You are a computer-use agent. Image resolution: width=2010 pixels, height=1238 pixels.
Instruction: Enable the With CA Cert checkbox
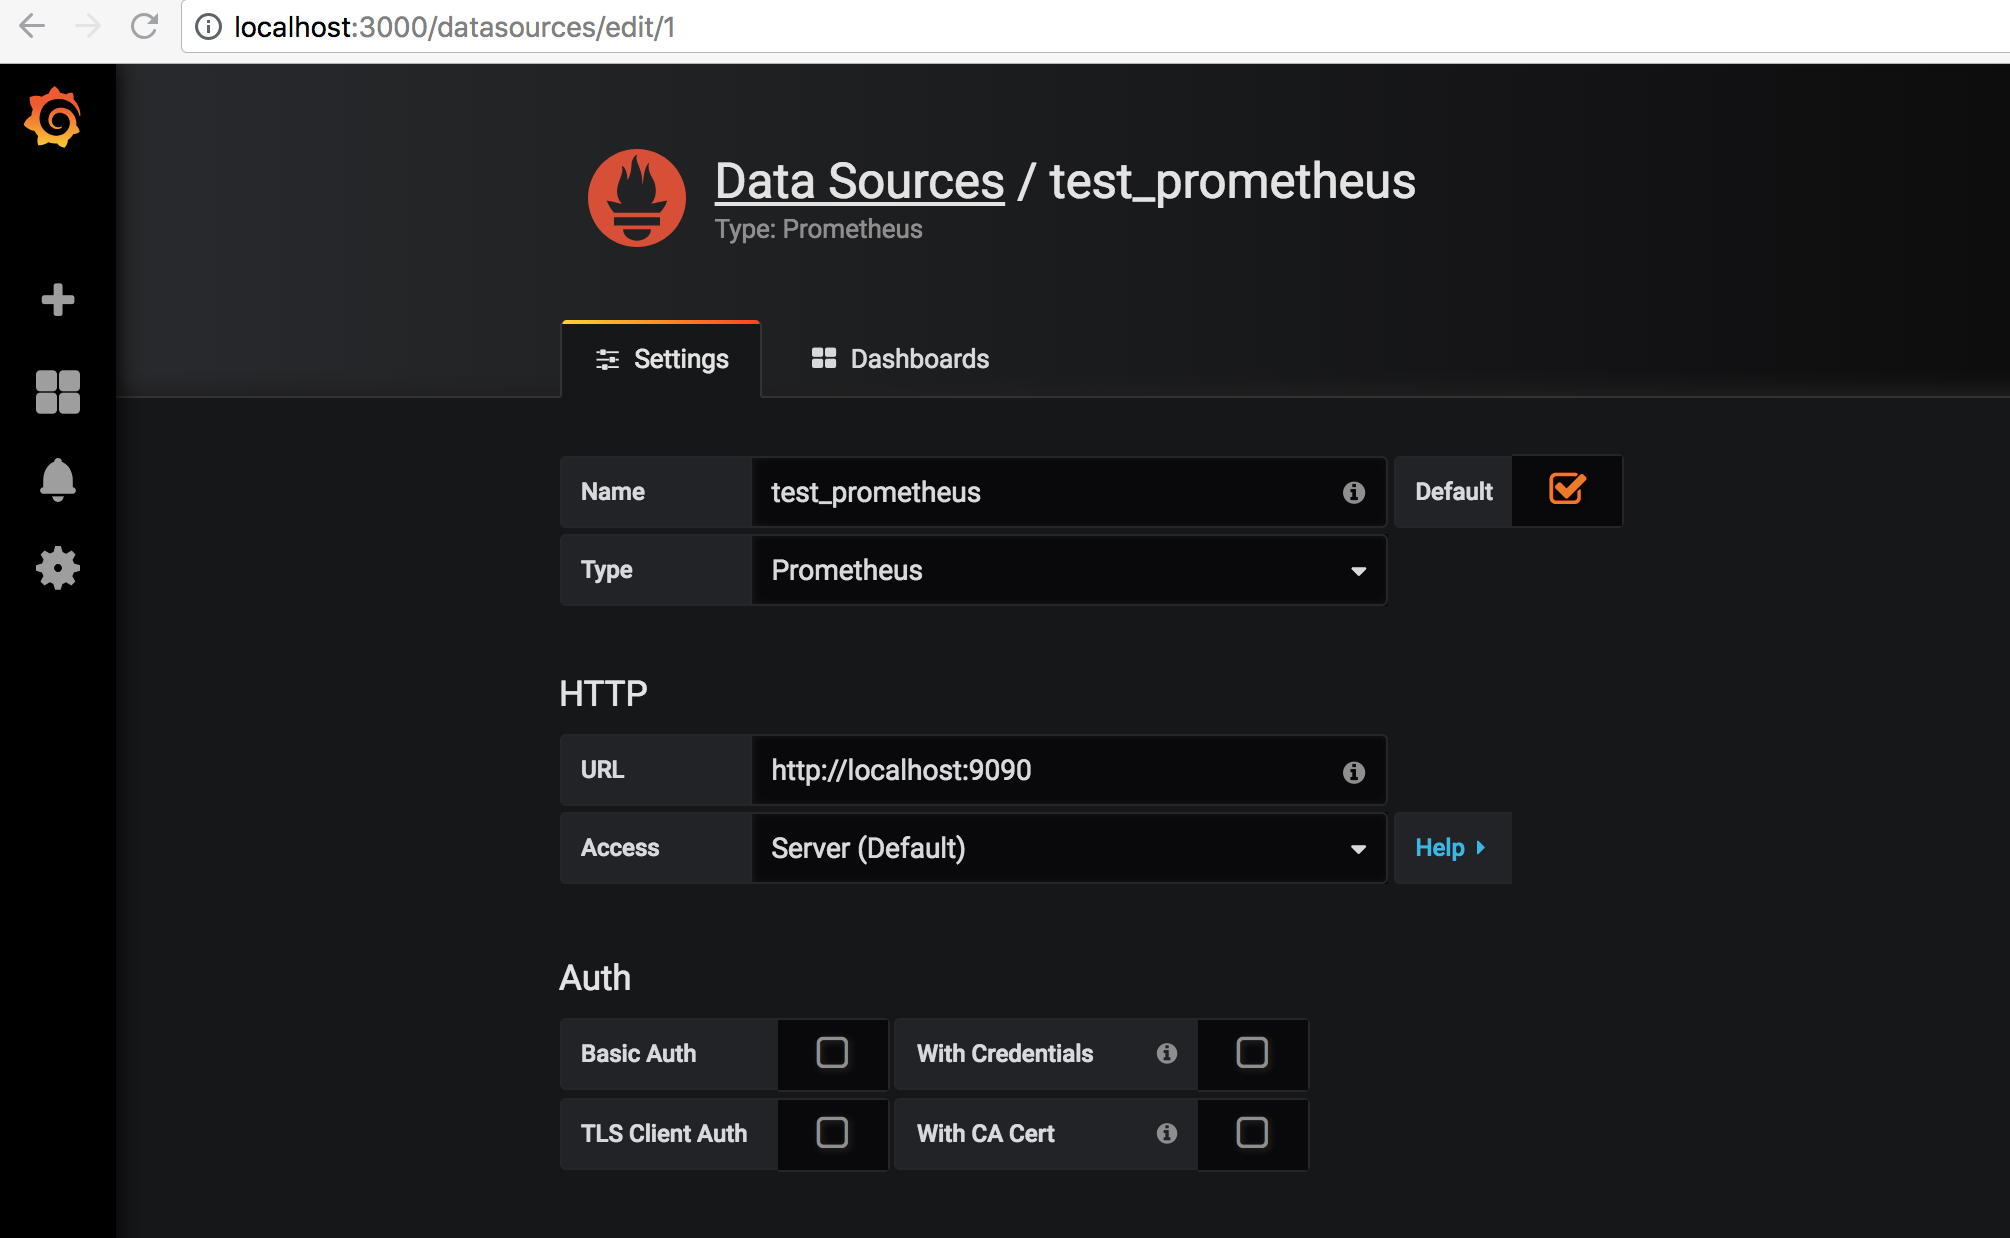point(1252,1132)
